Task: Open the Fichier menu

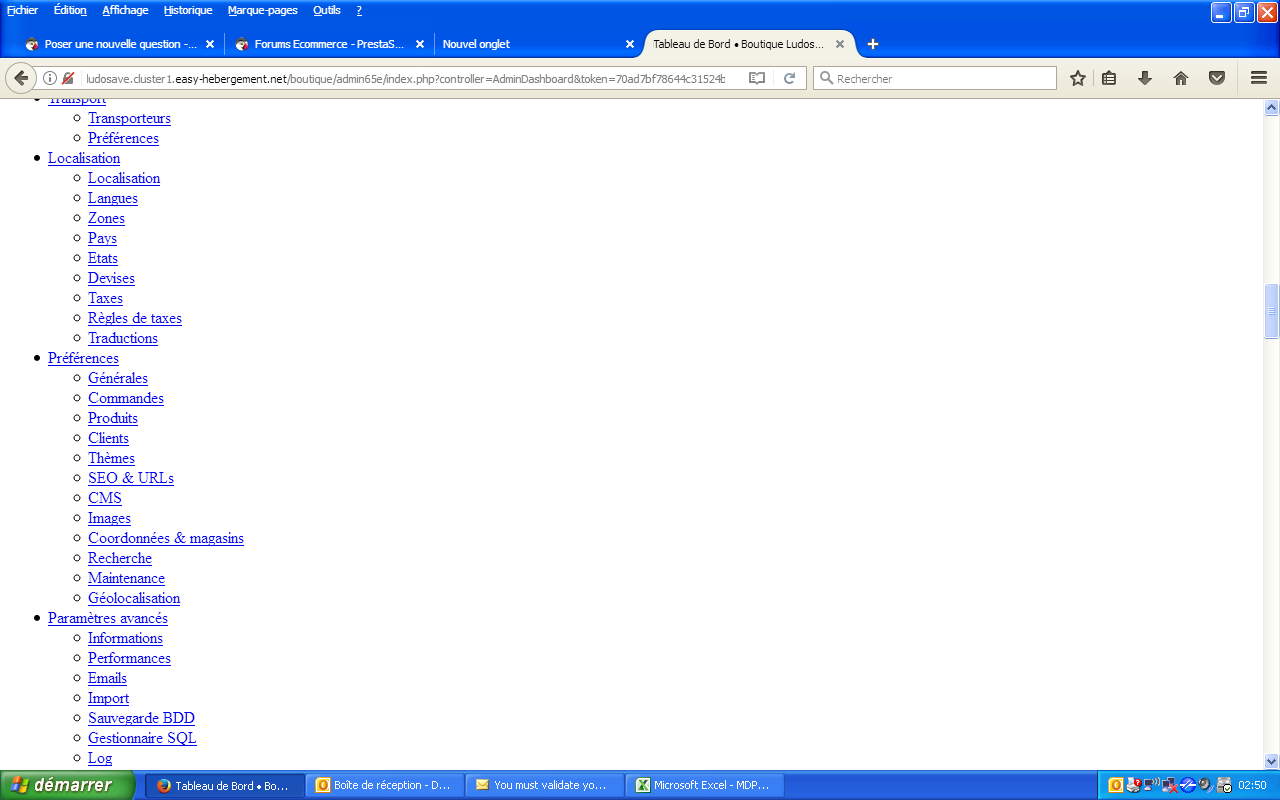Action: tap(22, 10)
